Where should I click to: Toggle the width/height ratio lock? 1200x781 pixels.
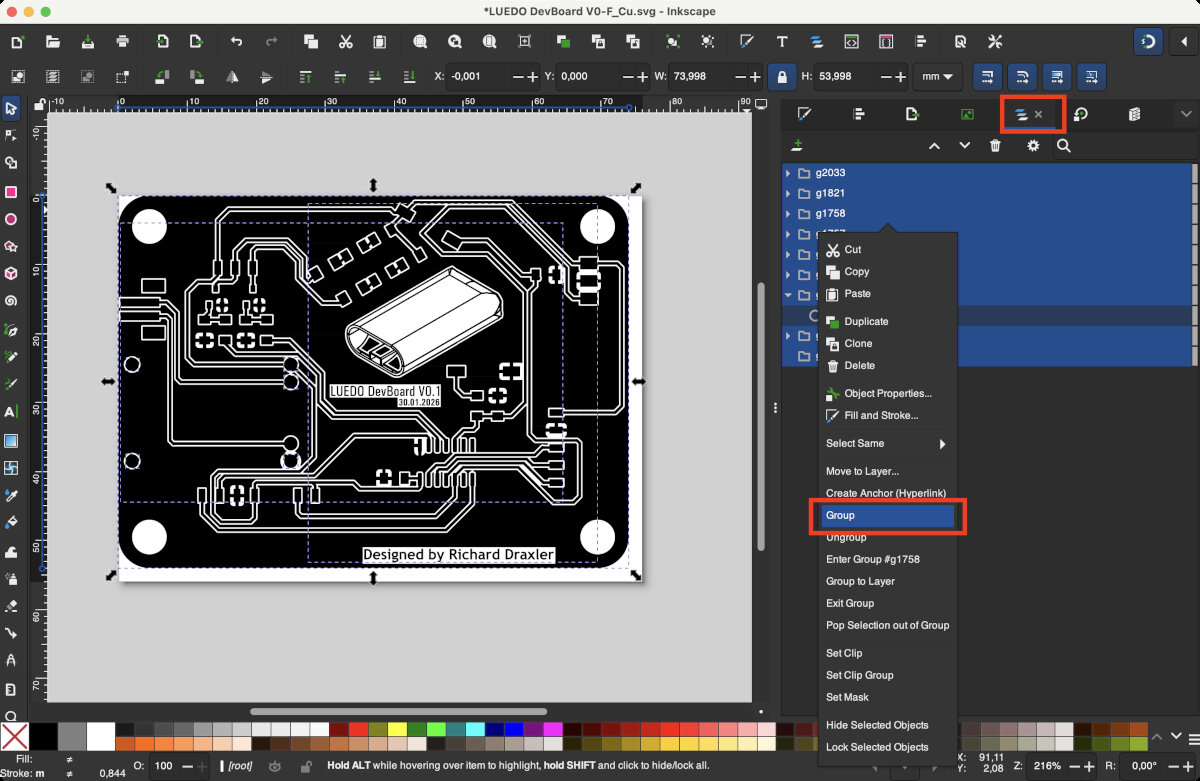tap(781, 76)
